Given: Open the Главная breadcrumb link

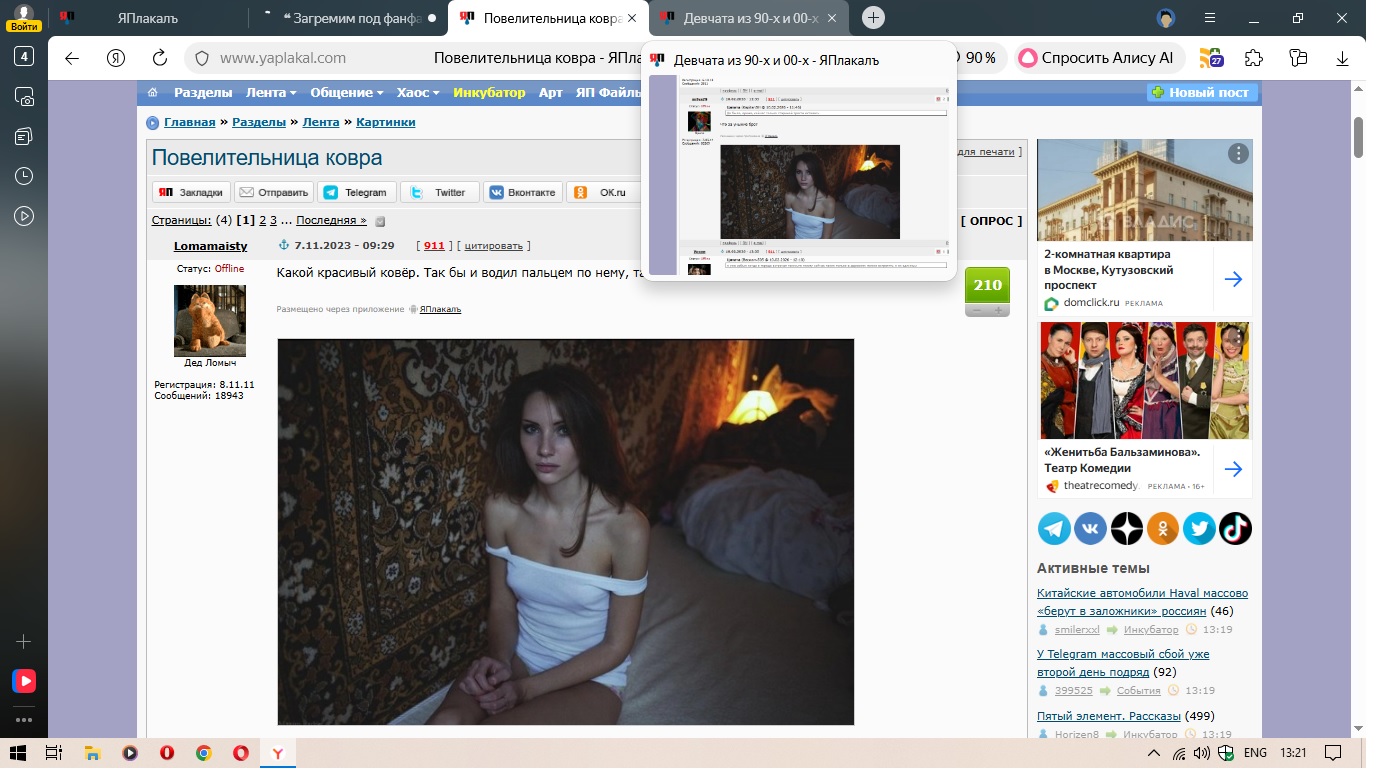Looking at the screenshot, I should [190, 122].
